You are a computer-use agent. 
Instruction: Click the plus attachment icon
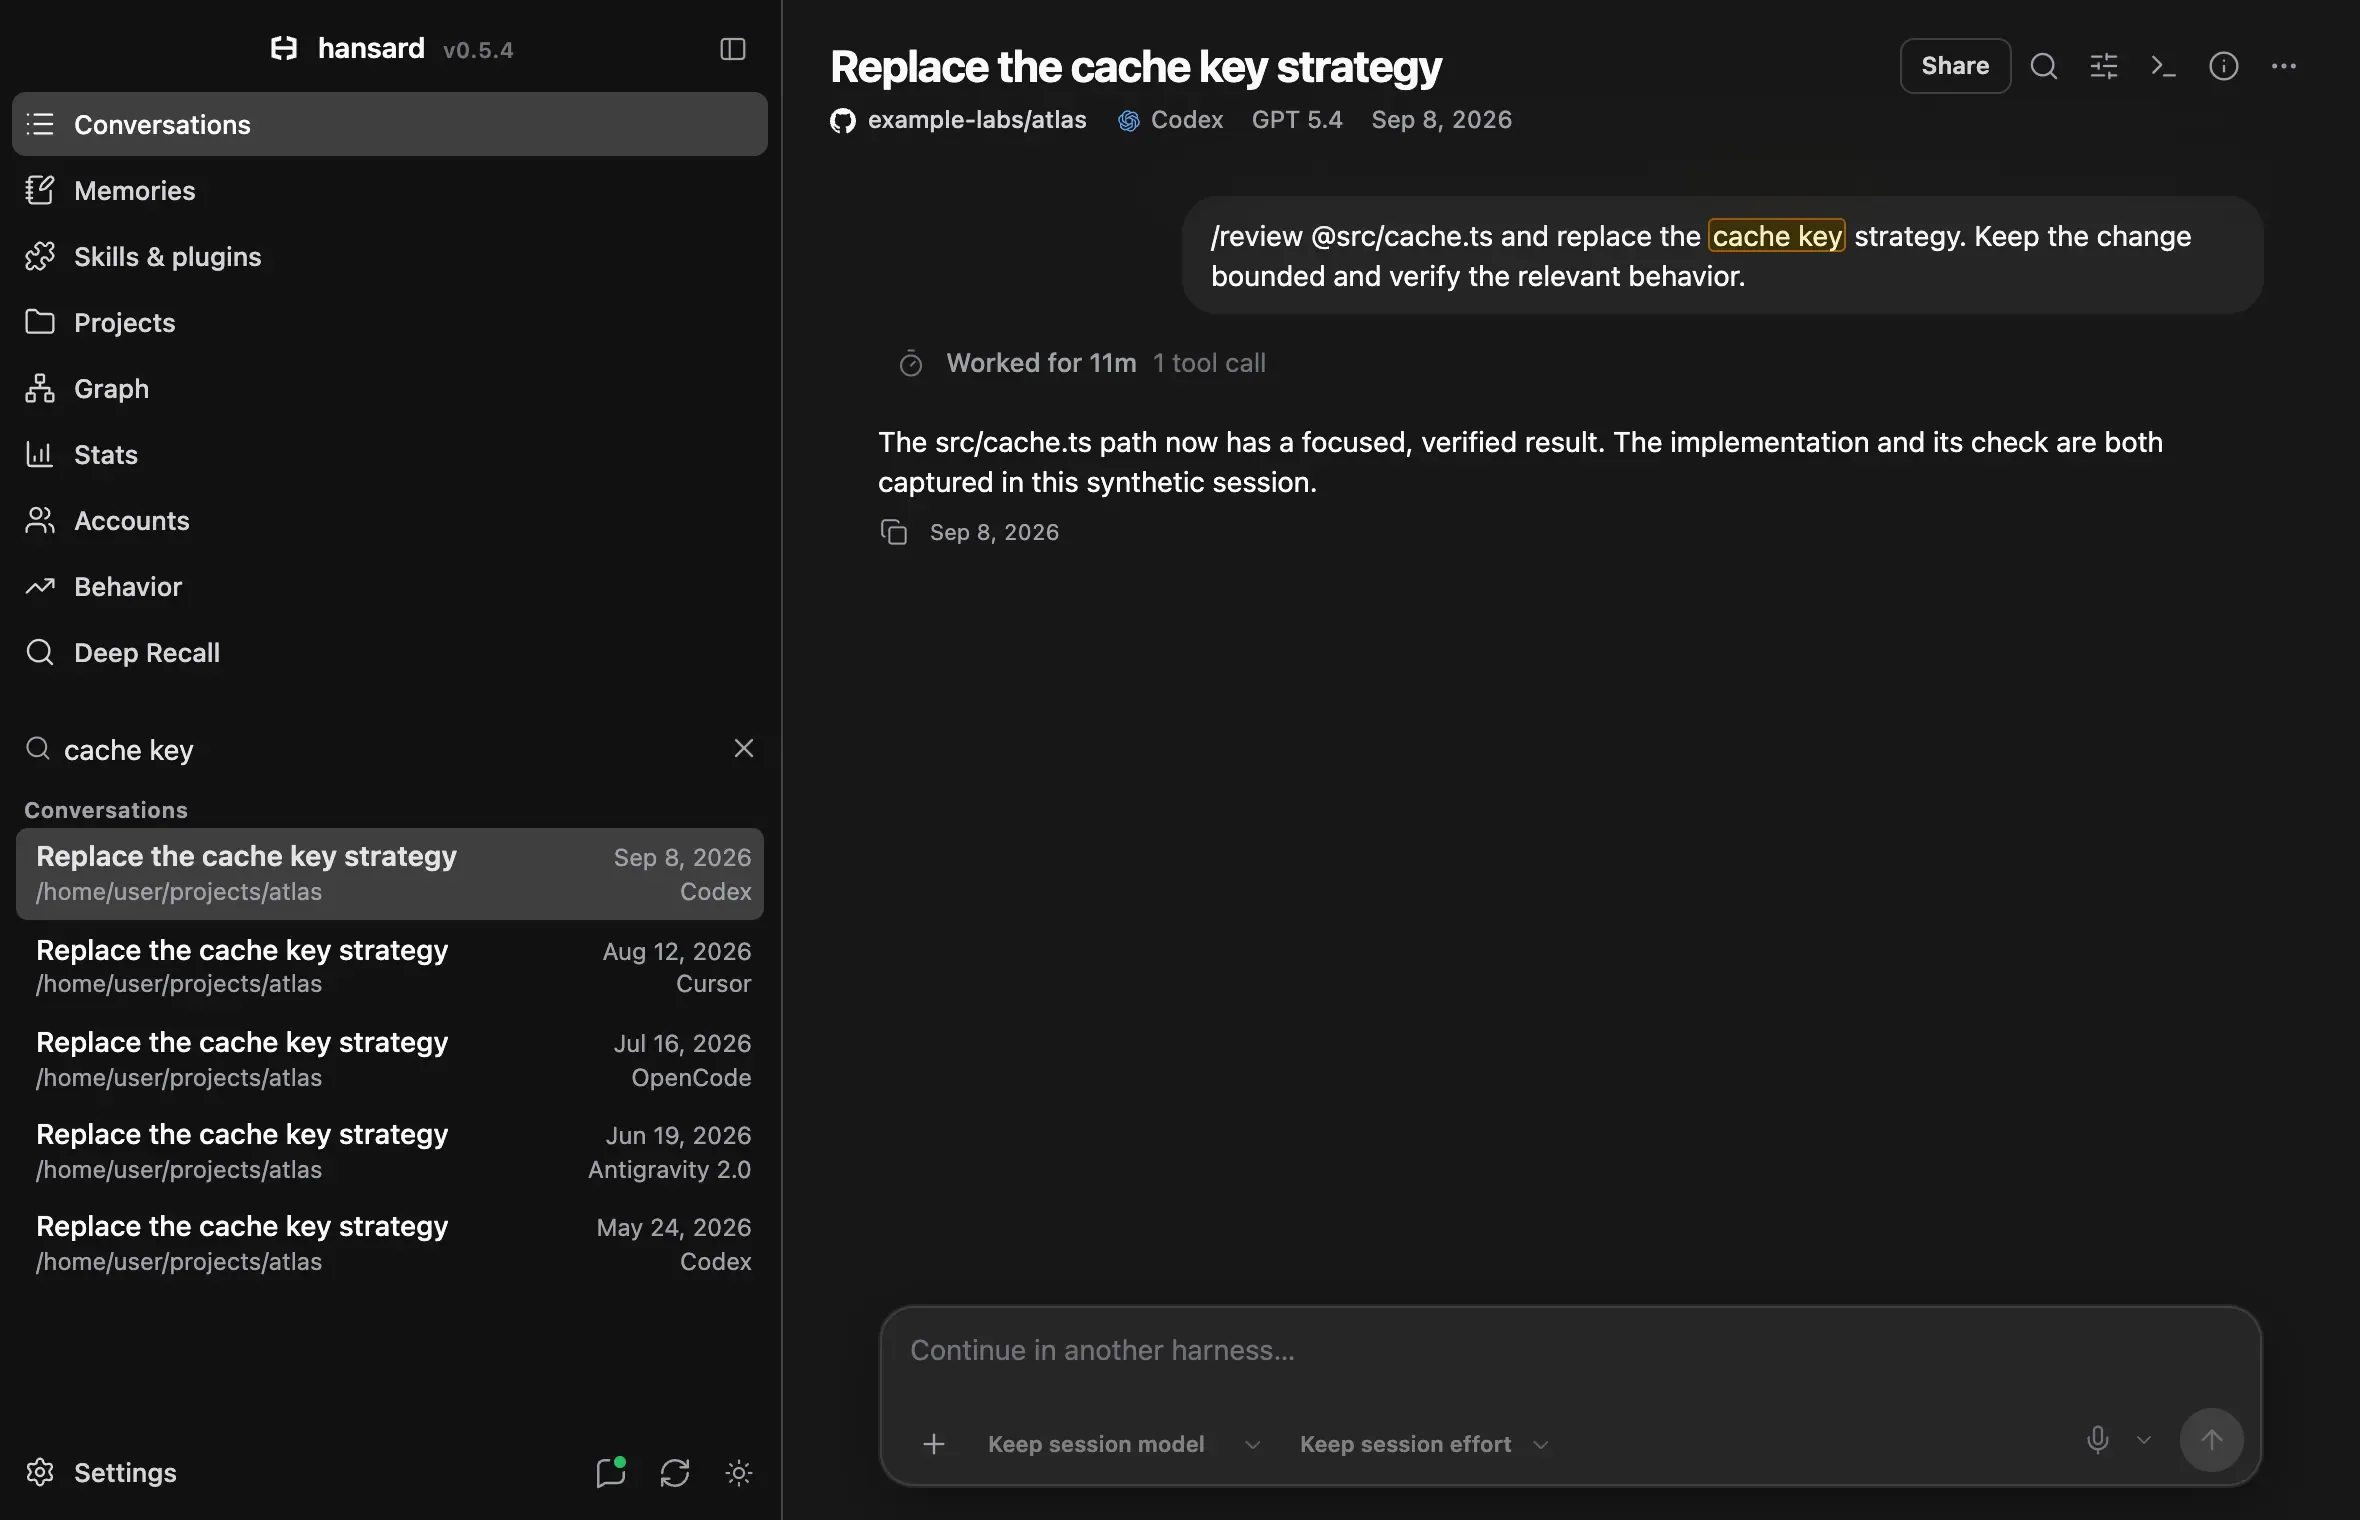[x=933, y=1444]
